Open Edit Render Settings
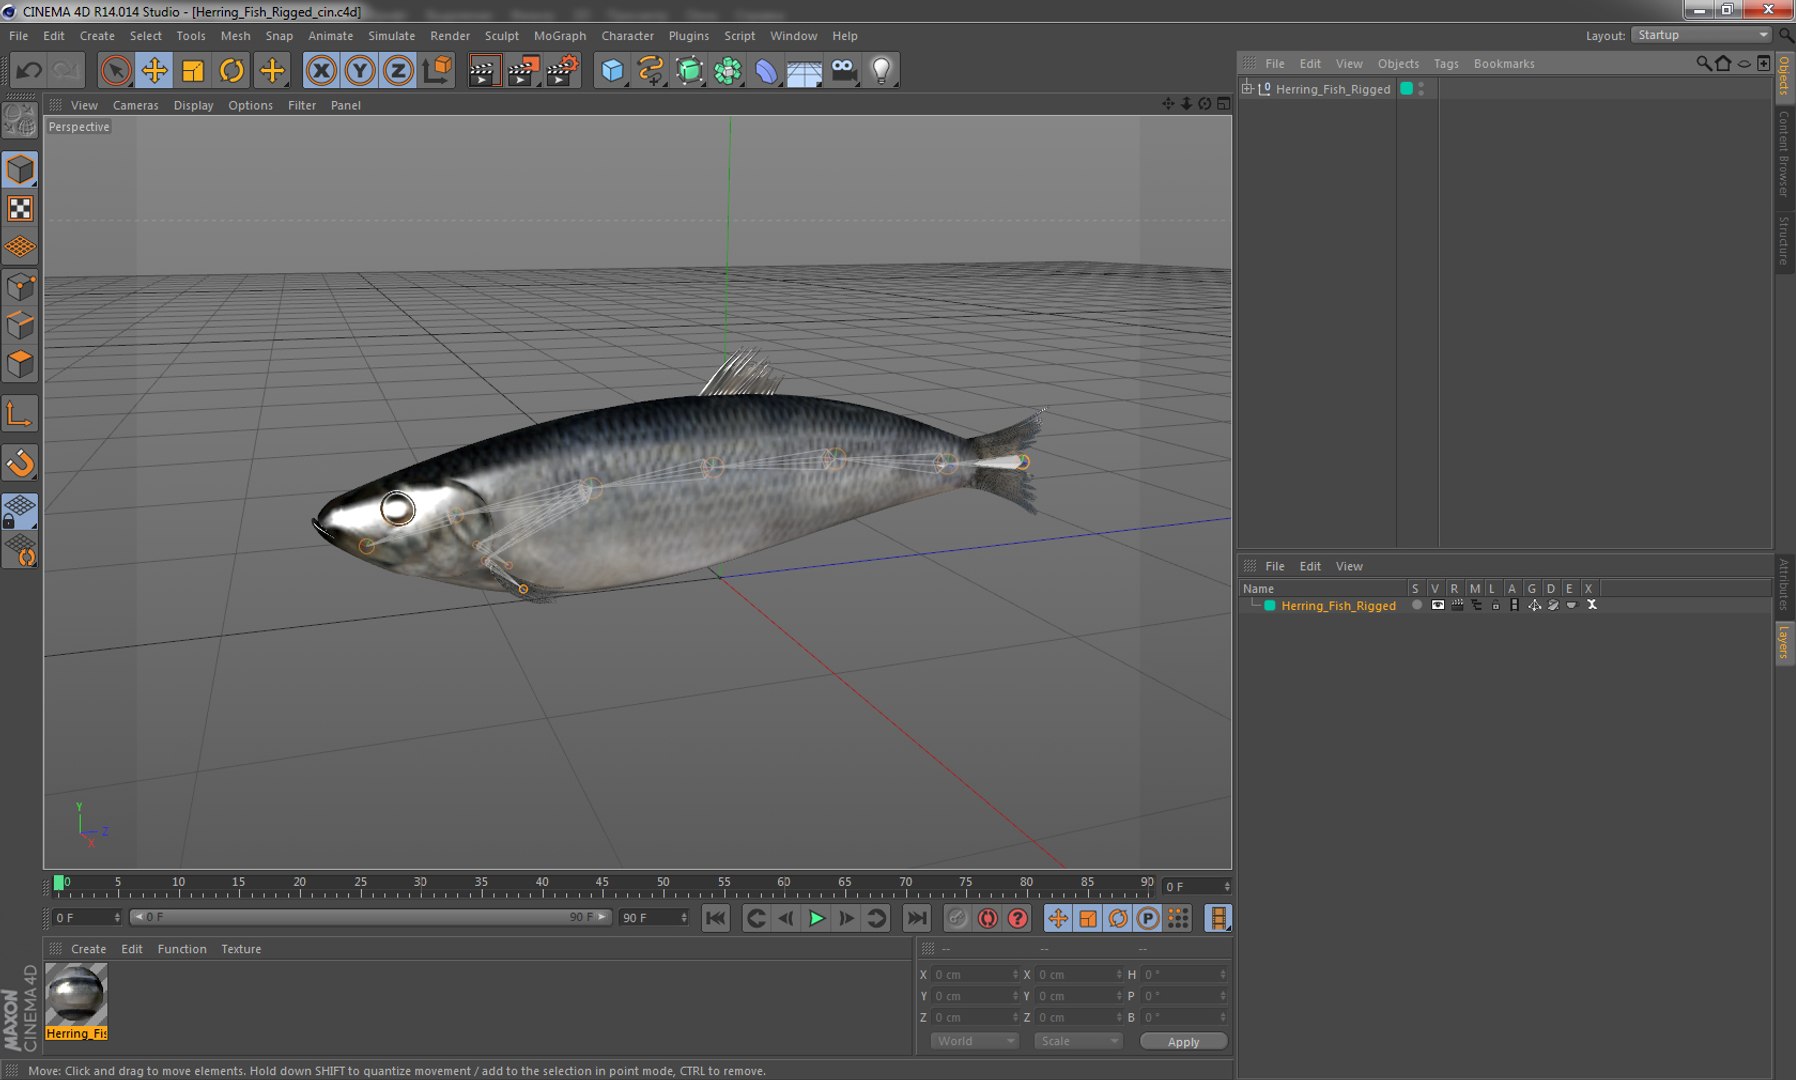This screenshot has width=1796, height=1080. point(562,70)
